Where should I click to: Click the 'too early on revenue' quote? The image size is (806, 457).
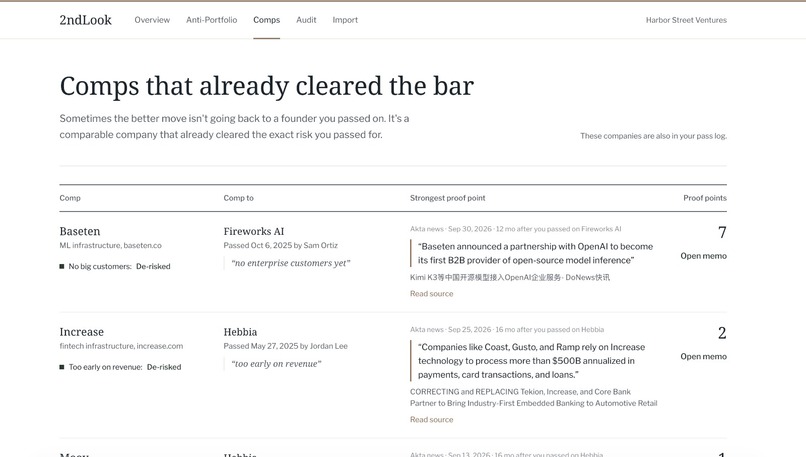point(276,364)
